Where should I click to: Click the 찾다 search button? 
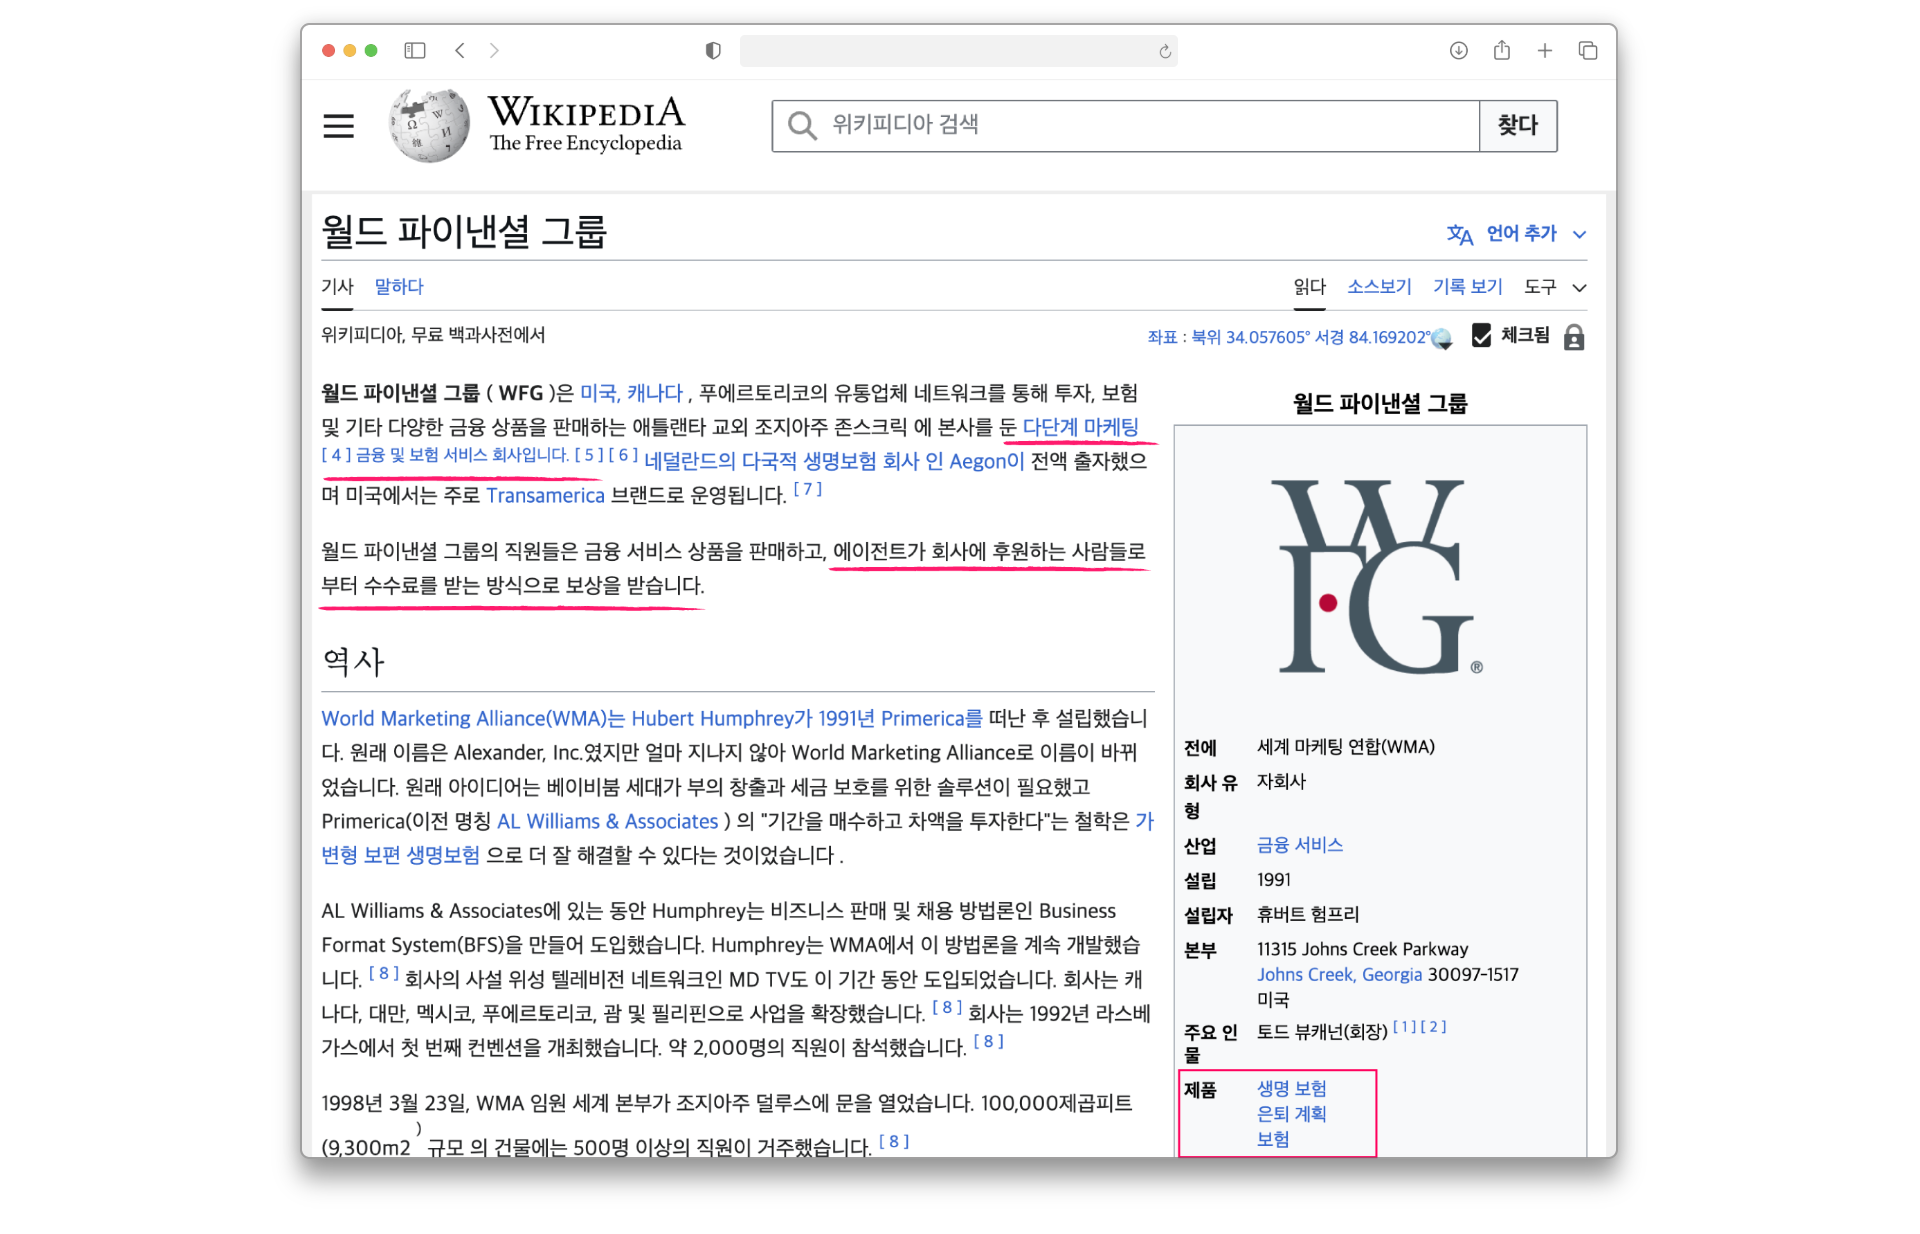[1518, 126]
